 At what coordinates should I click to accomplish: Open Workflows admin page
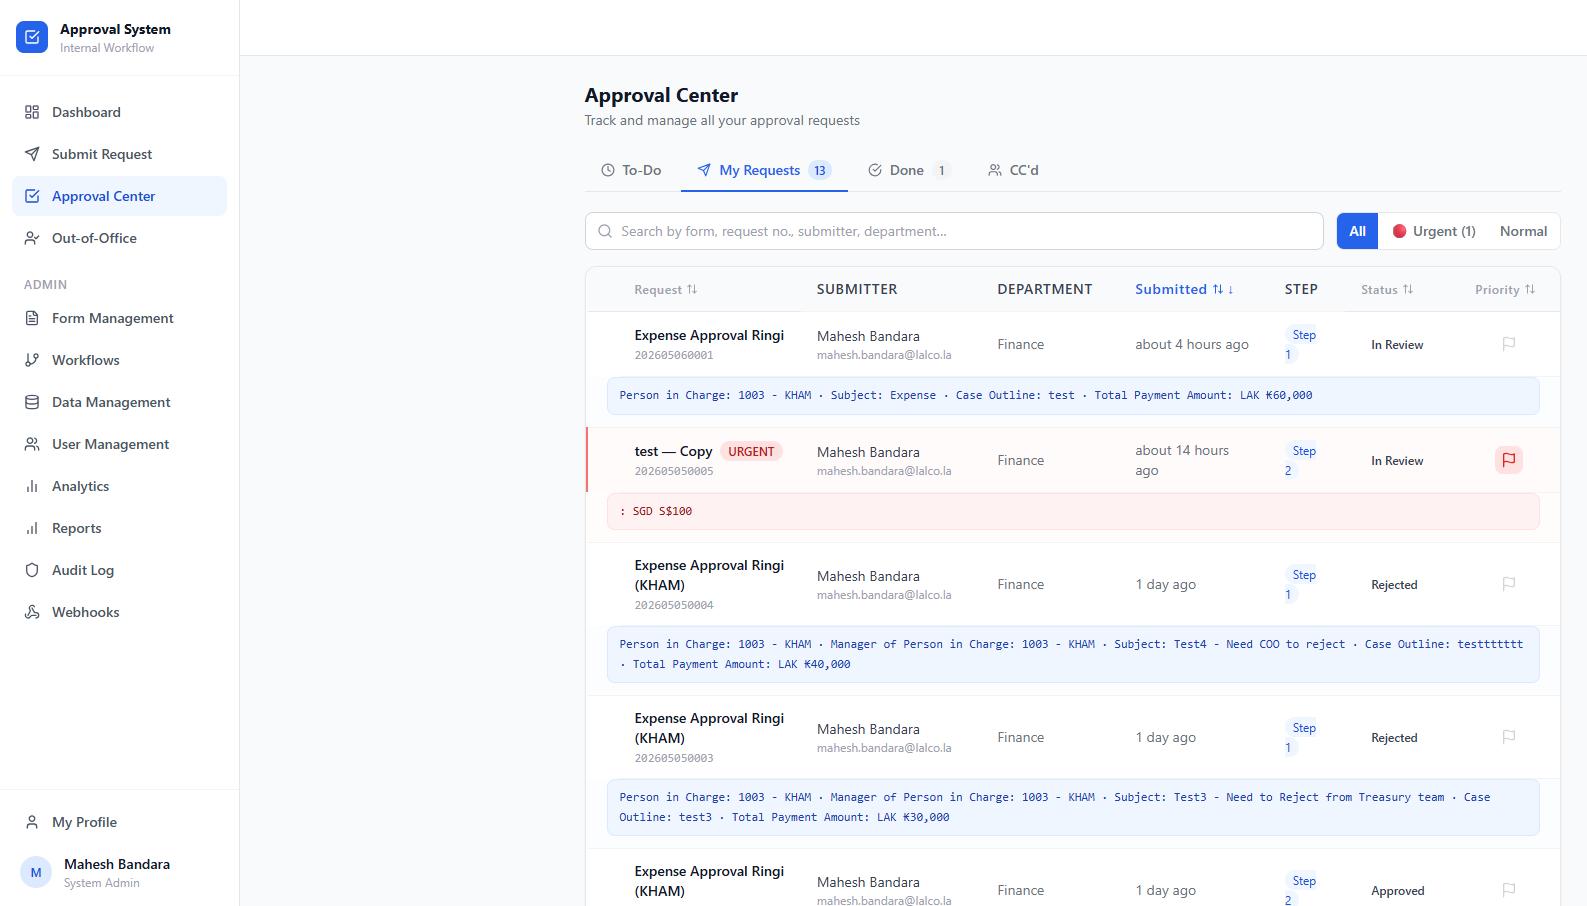pyautogui.click(x=119, y=360)
